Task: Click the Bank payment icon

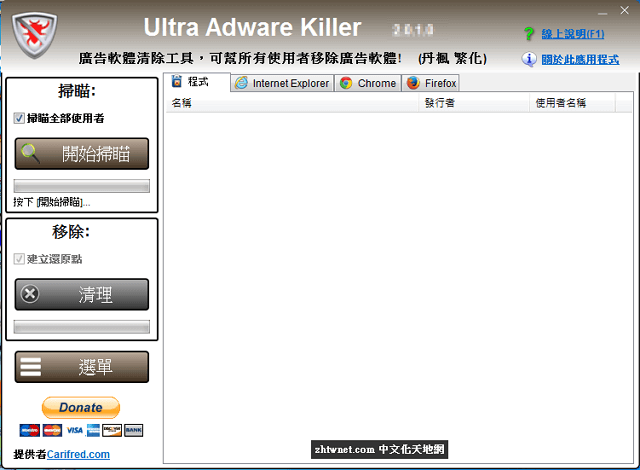Action: [133, 430]
